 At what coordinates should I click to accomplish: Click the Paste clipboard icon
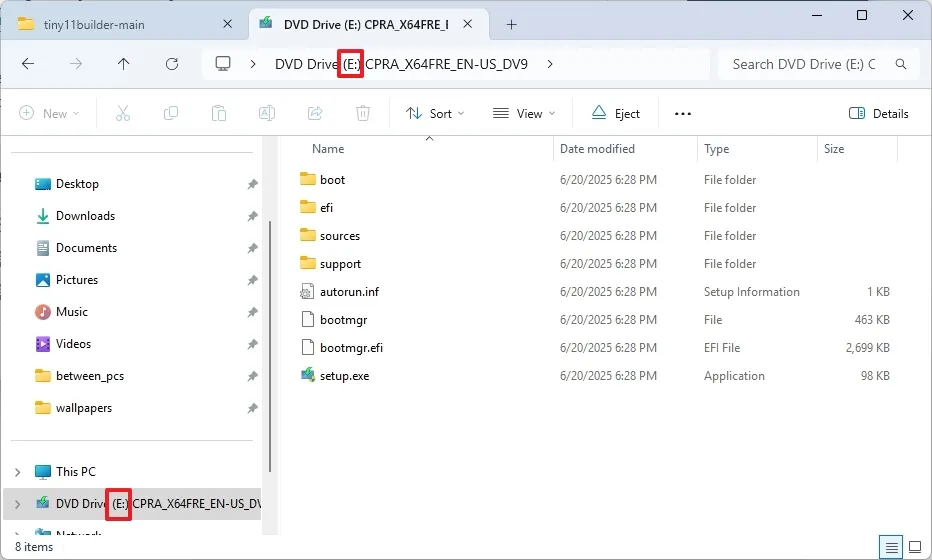(x=219, y=113)
